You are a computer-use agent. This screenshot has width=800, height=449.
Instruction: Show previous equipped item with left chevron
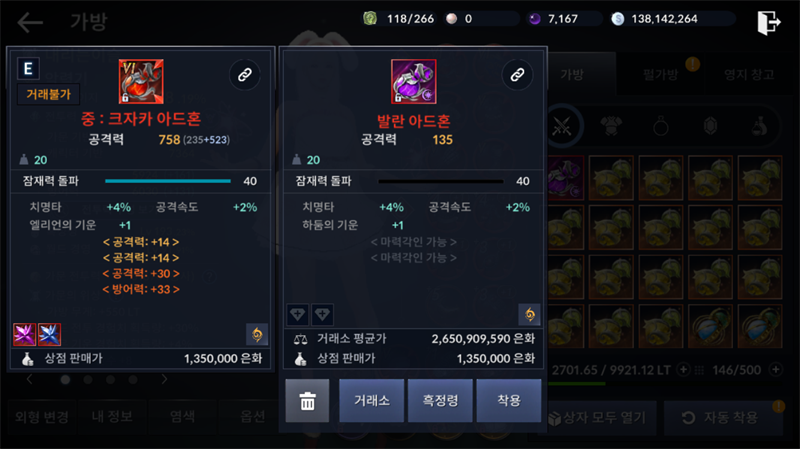coord(30,379)
